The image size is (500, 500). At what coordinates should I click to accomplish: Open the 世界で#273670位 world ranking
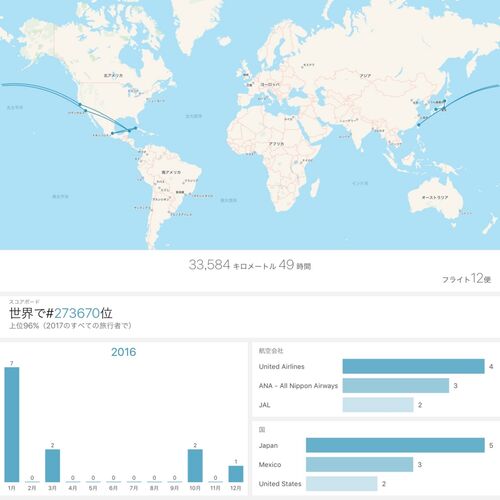coord(61,313)
